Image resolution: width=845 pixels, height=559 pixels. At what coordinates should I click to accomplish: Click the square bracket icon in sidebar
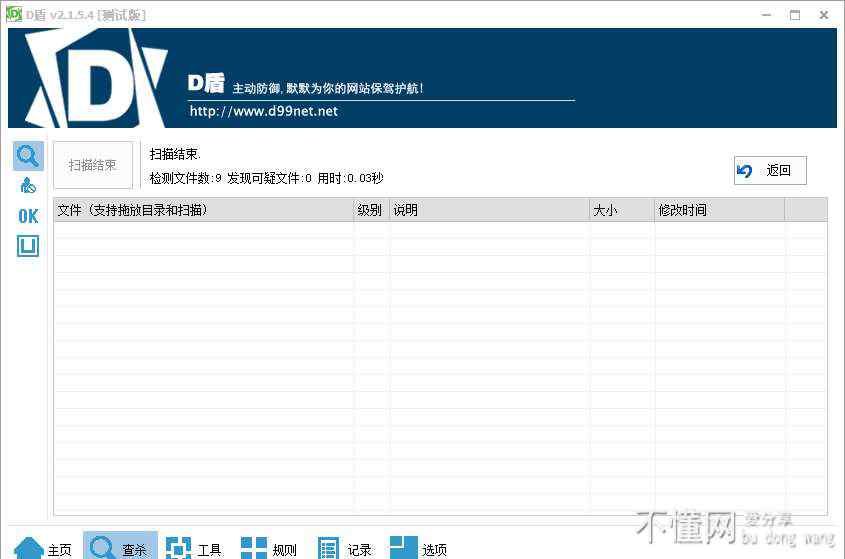point(28,246)
